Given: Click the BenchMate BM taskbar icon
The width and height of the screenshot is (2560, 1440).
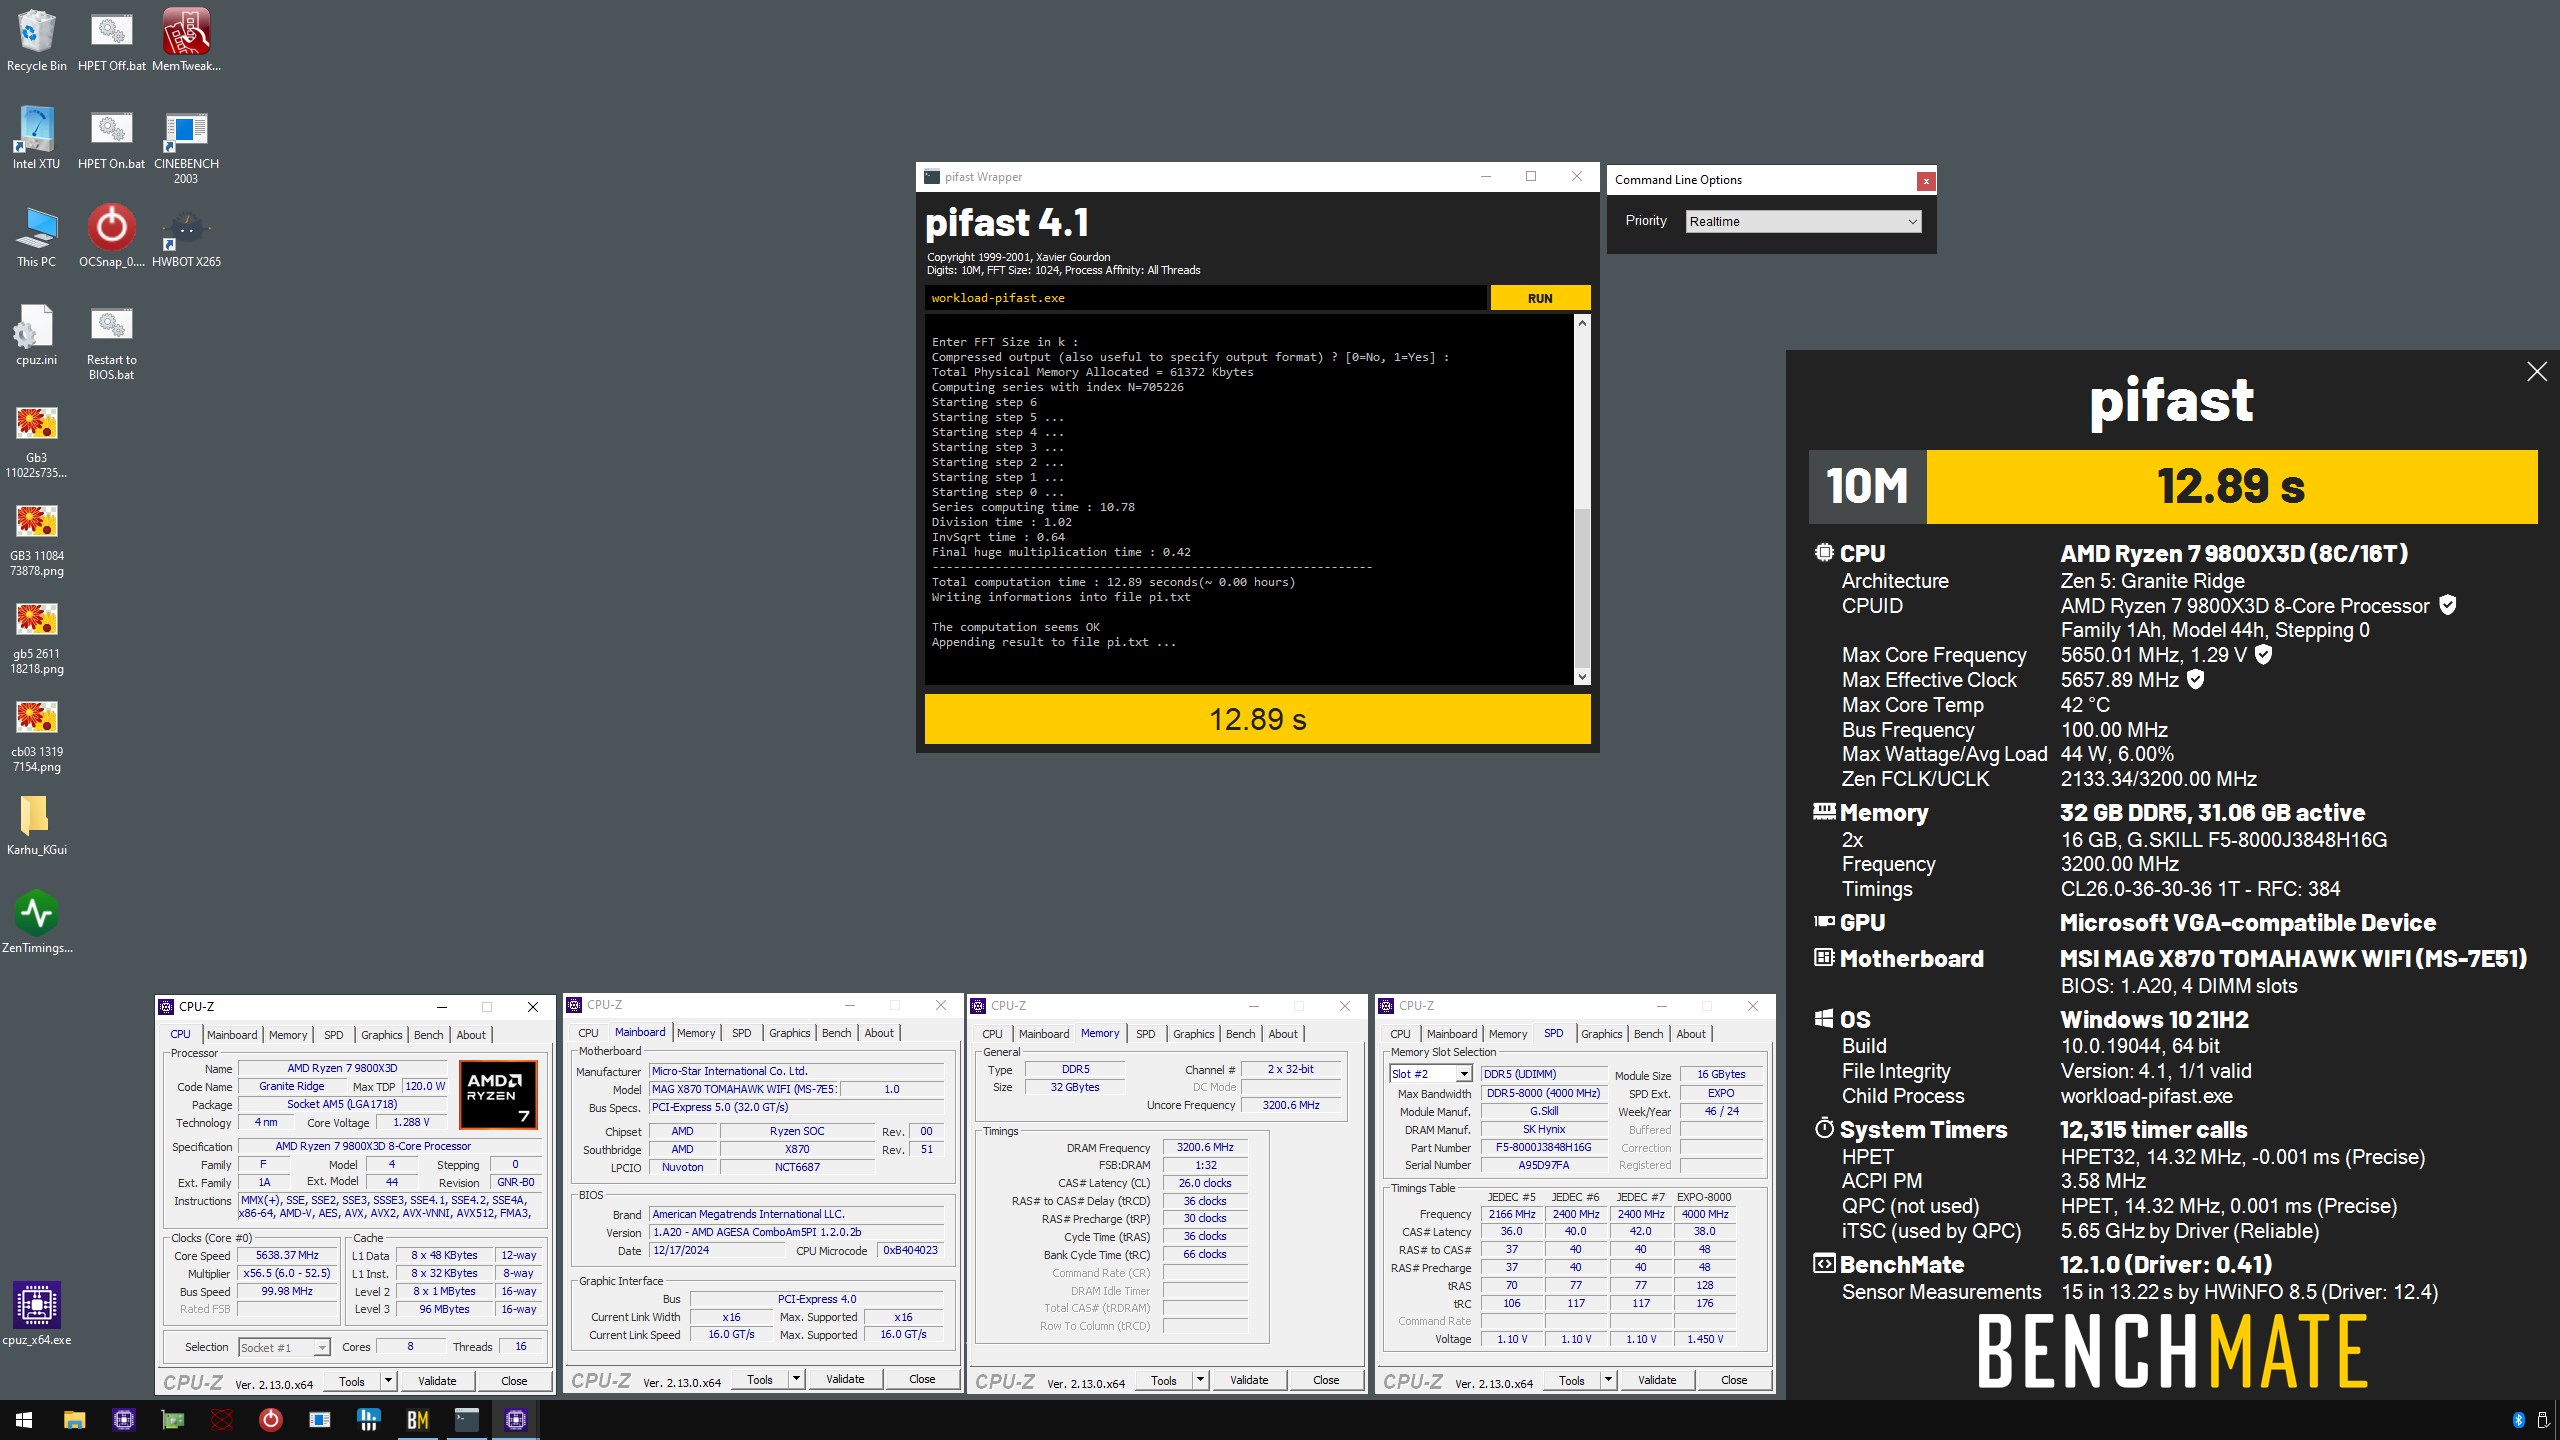Looking at the screenshot, I should [x=417, y=1420].
